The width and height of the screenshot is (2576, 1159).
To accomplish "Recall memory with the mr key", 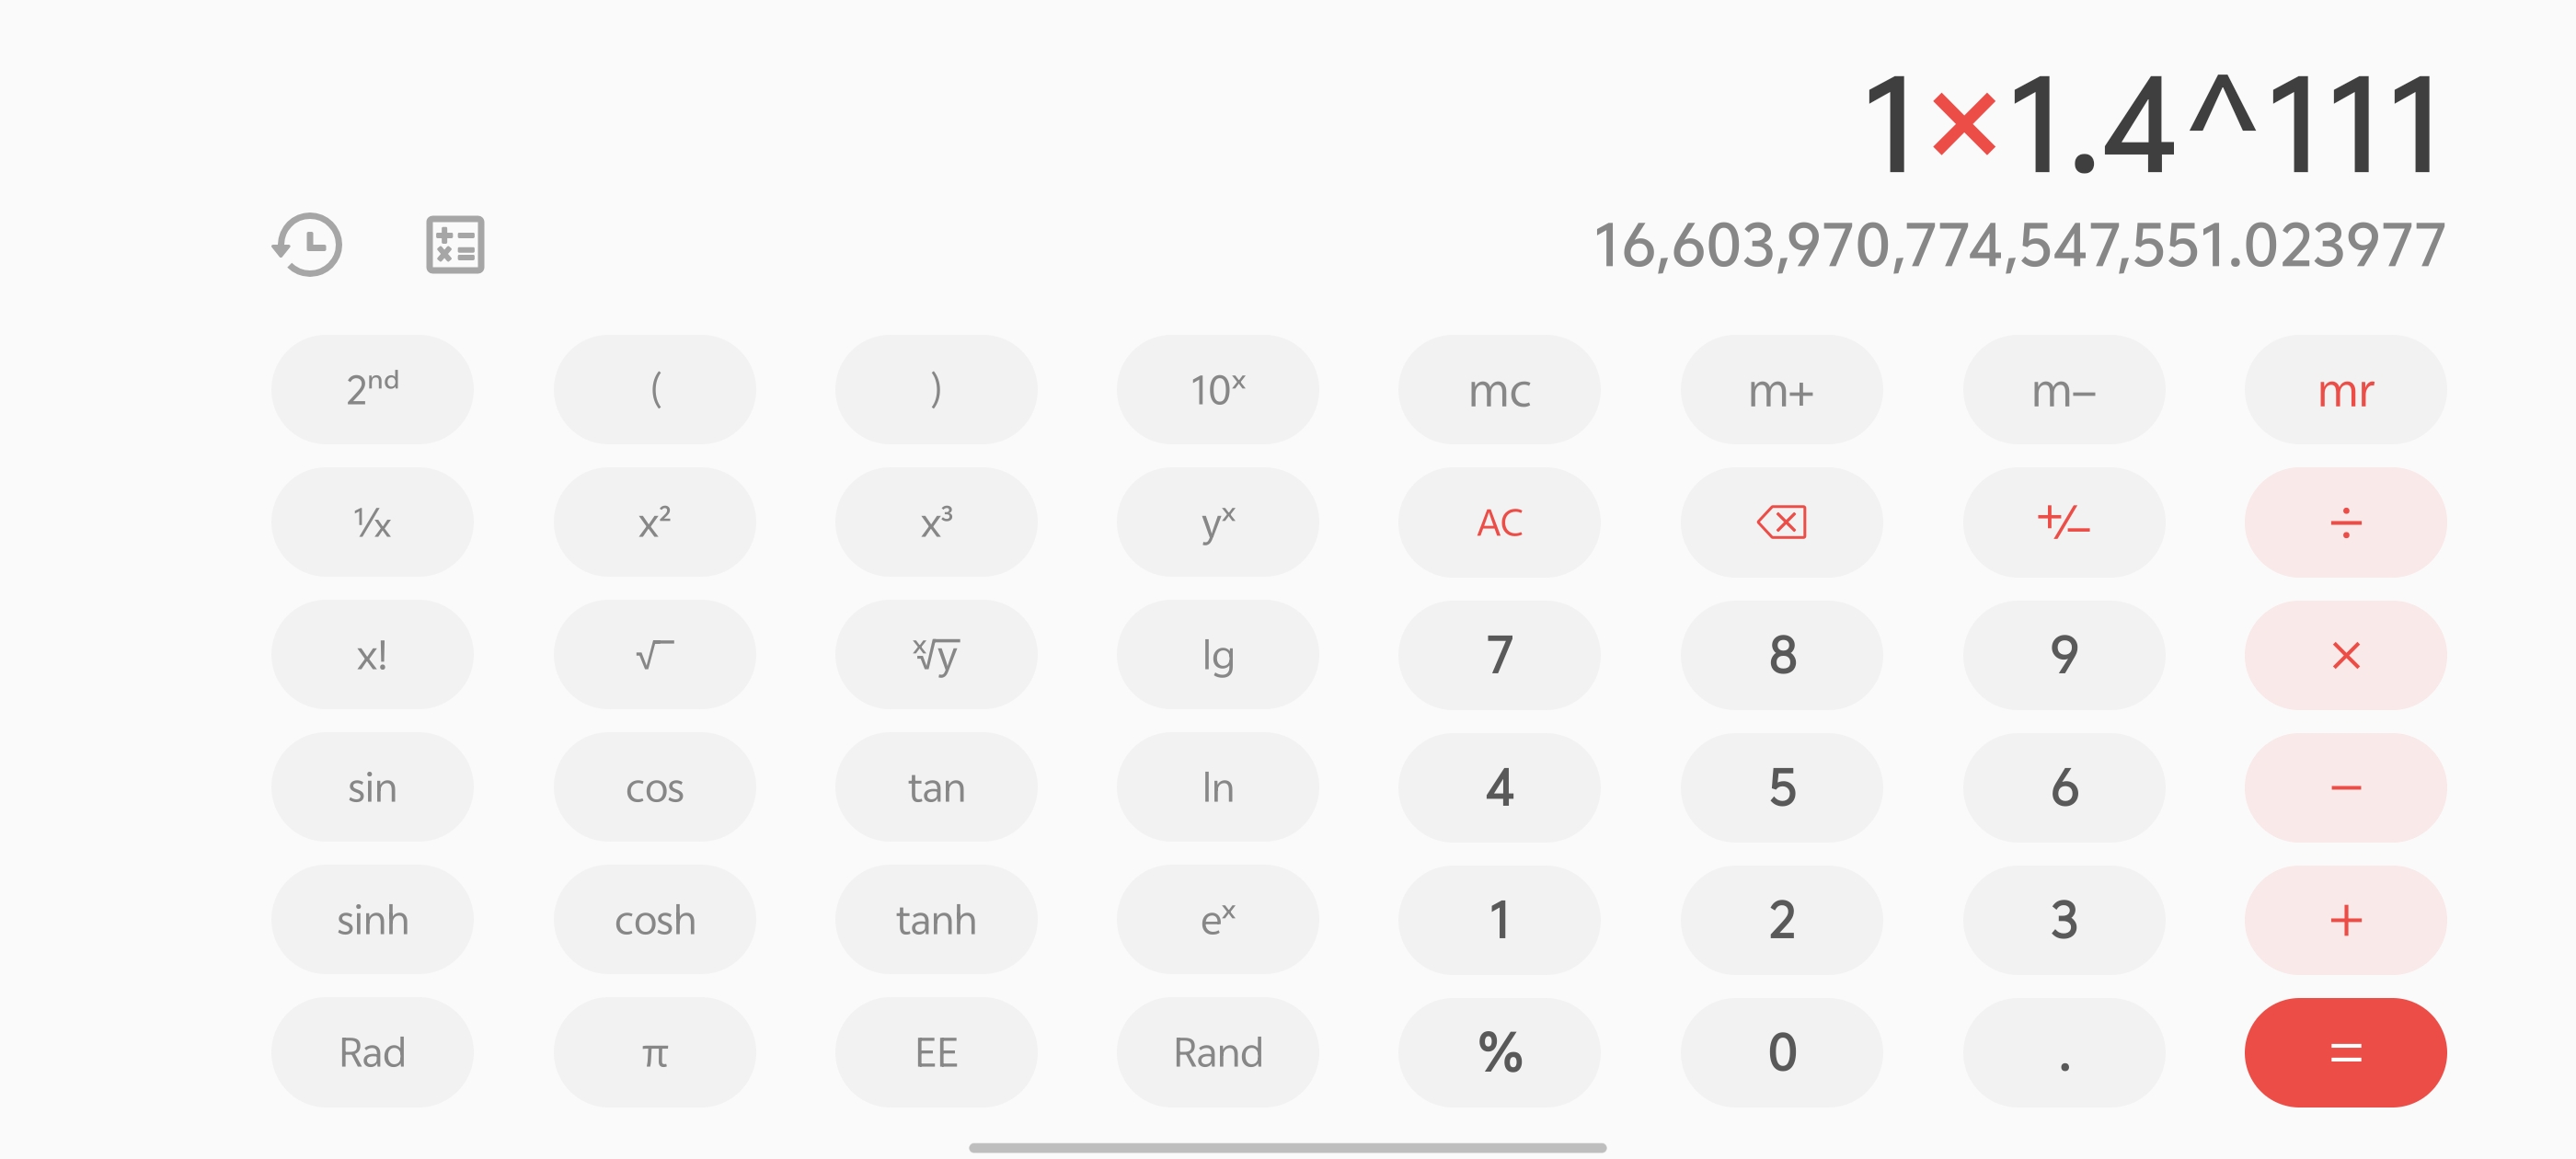I will 2345,389.
